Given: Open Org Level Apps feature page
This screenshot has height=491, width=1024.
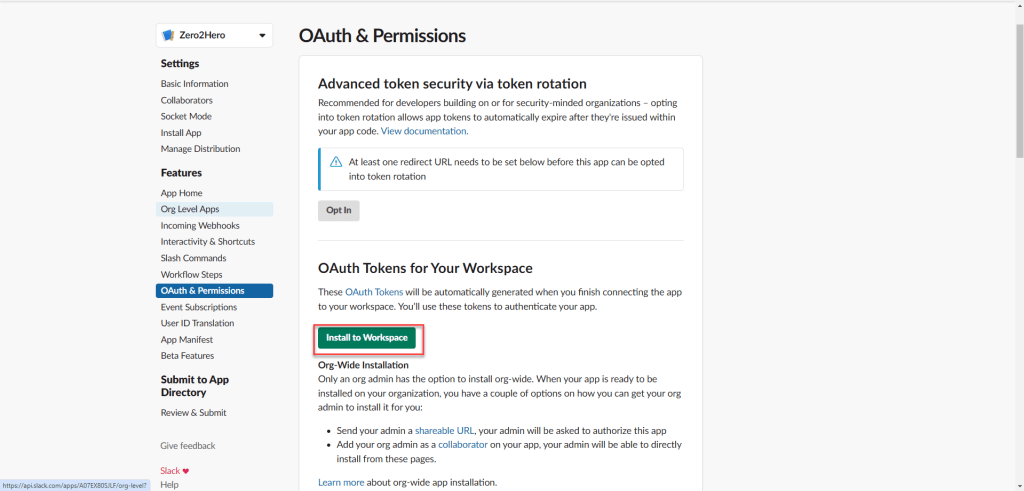Looking at the screenshot, I should [190, 209].
